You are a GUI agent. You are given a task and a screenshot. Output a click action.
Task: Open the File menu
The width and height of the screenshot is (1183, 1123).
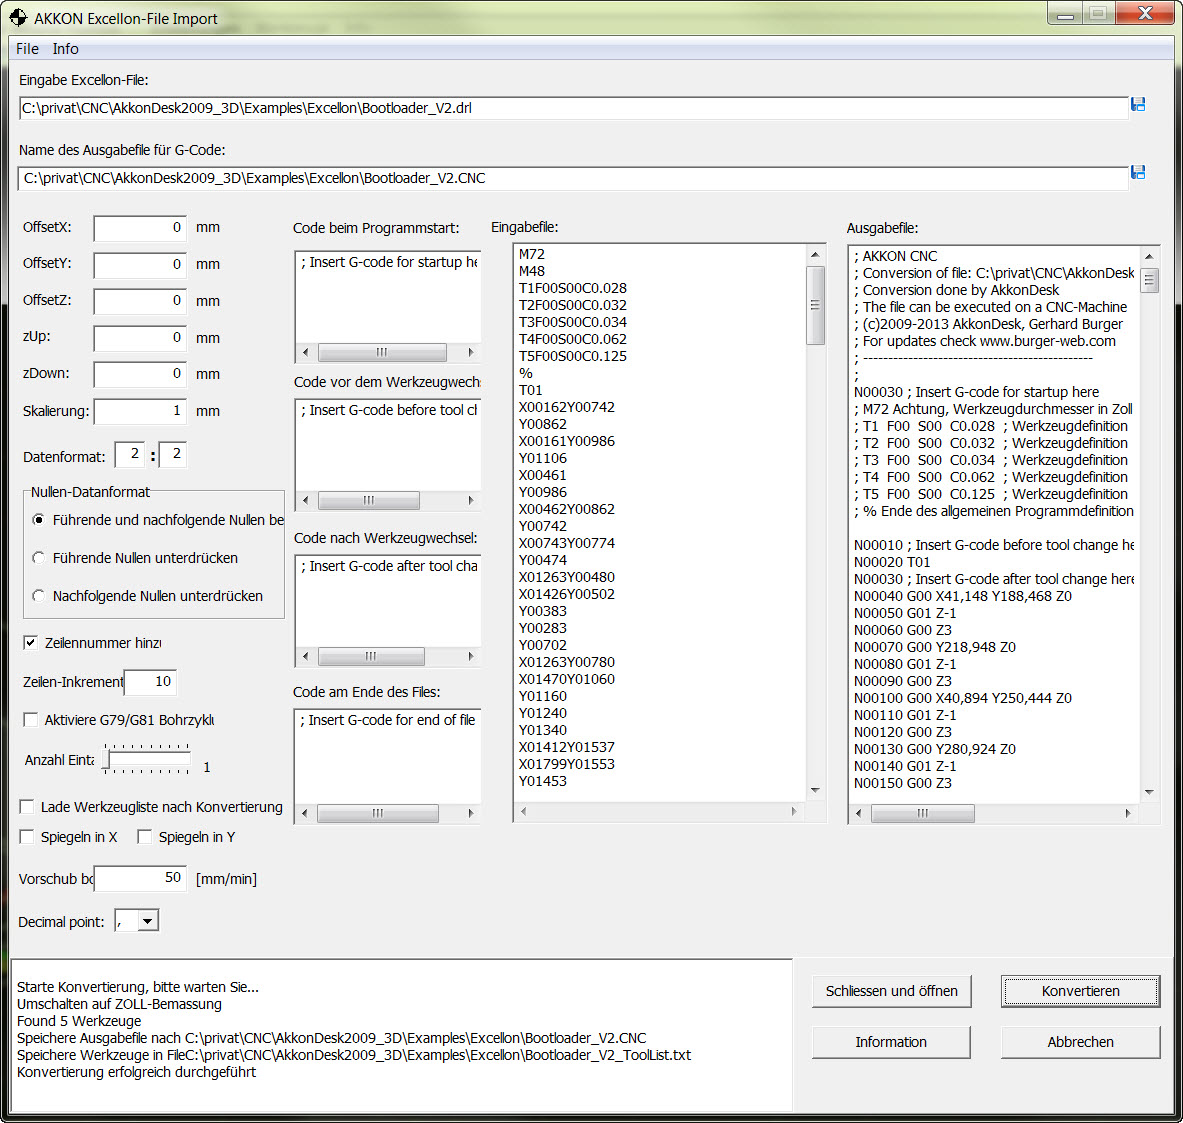pos(27,49)
